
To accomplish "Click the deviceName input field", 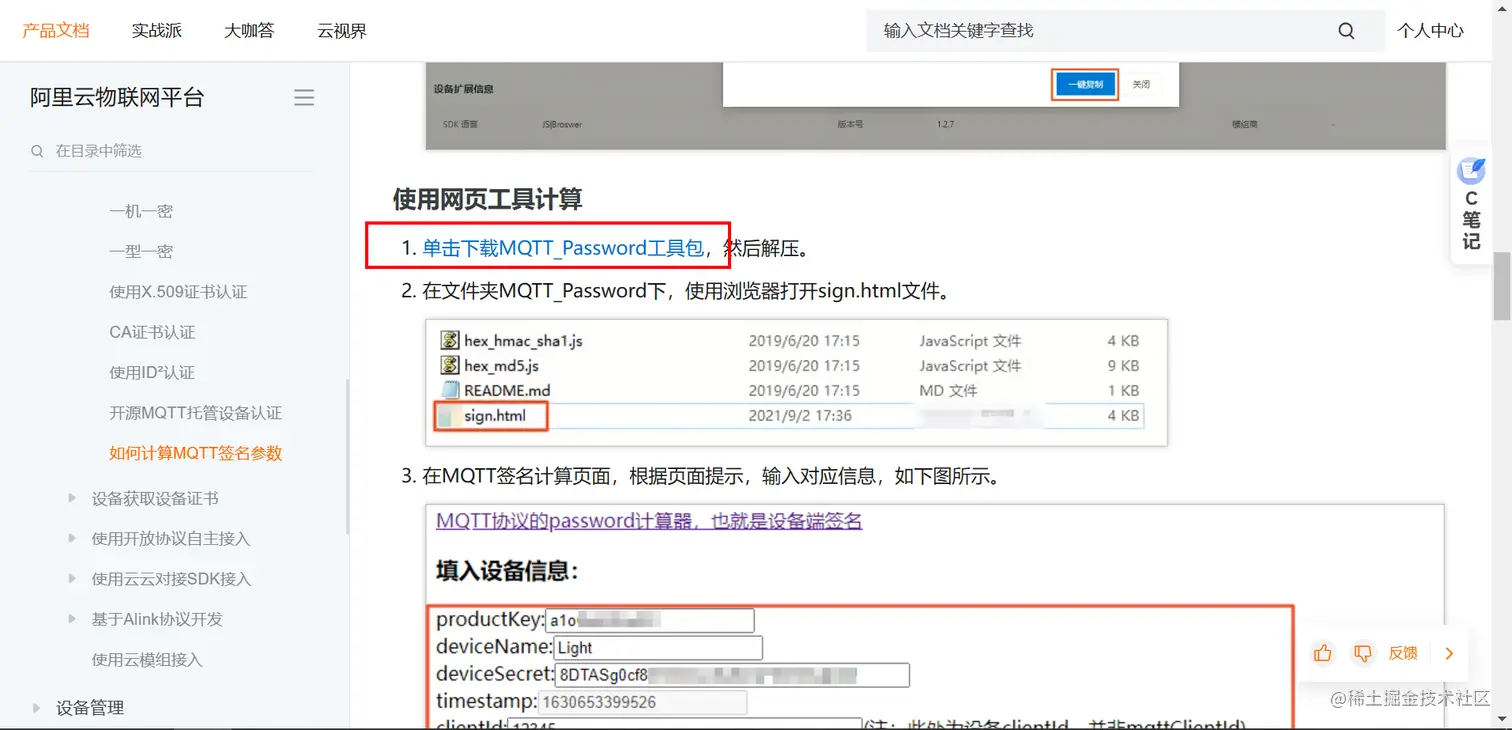I will [x=657, y=648].
